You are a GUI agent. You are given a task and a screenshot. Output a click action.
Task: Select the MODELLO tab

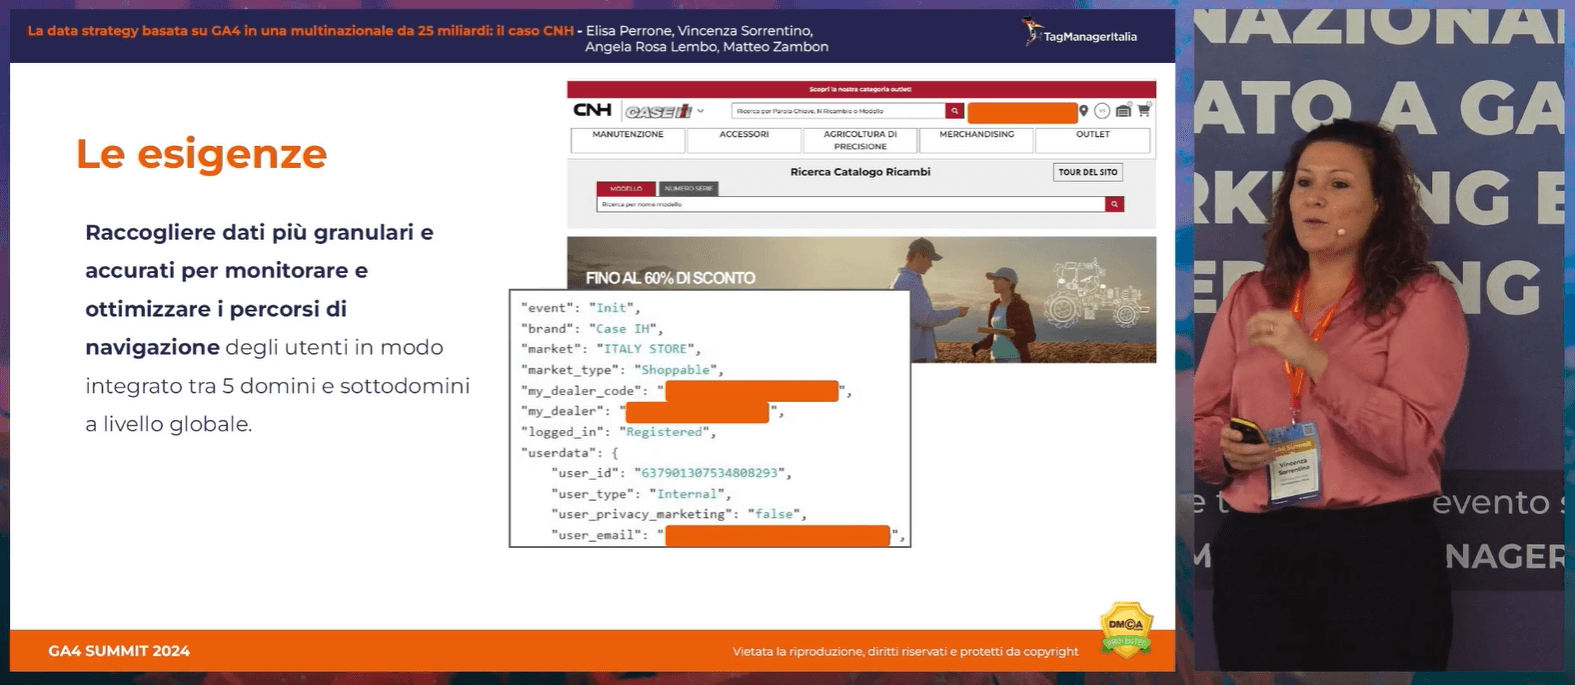tap(626, 188)
